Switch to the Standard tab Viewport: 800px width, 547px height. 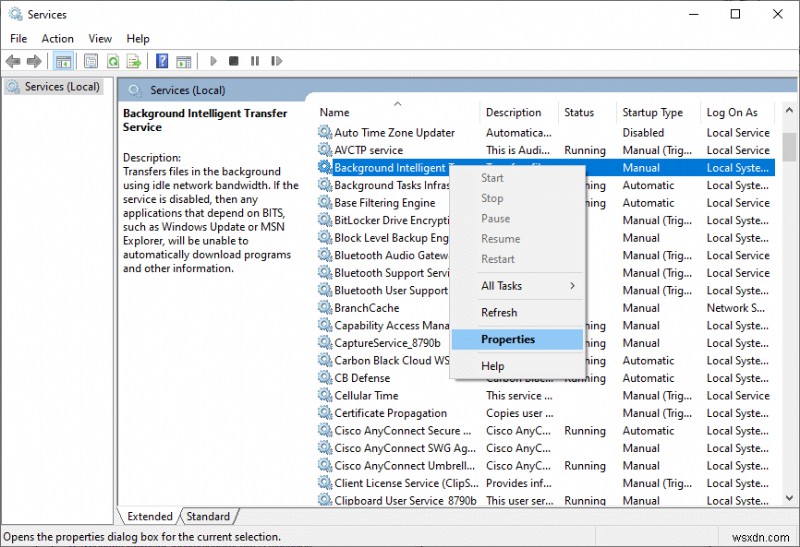coord(208,516)
